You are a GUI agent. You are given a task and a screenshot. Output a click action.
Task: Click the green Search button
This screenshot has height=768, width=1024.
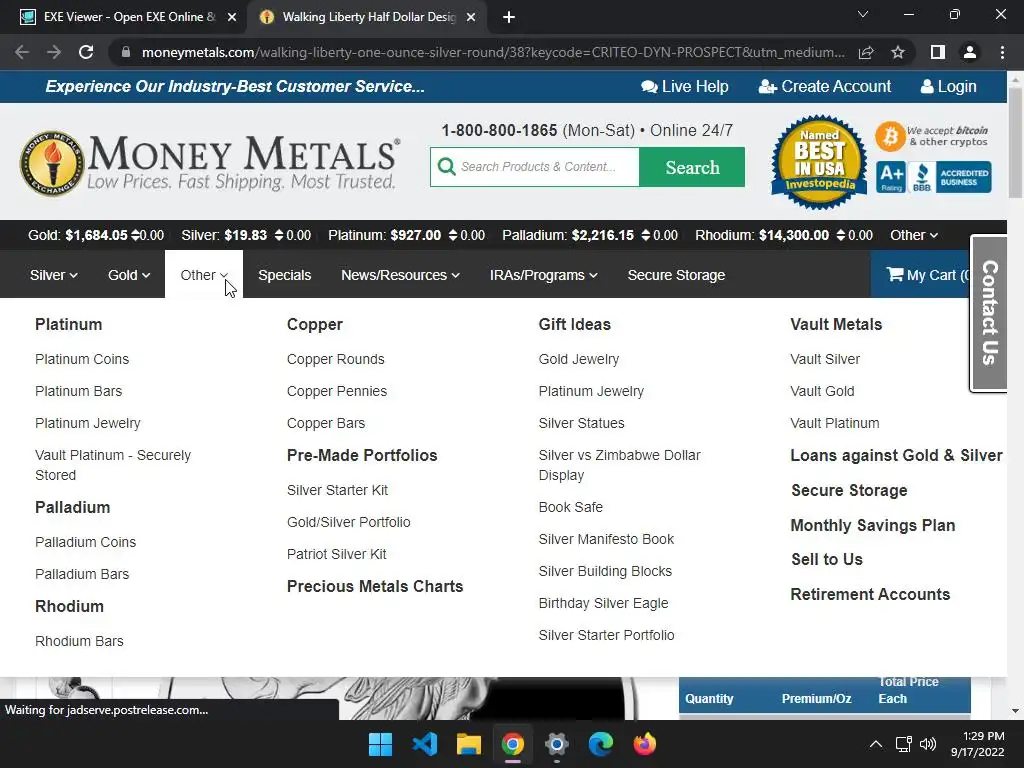point(692,167)
